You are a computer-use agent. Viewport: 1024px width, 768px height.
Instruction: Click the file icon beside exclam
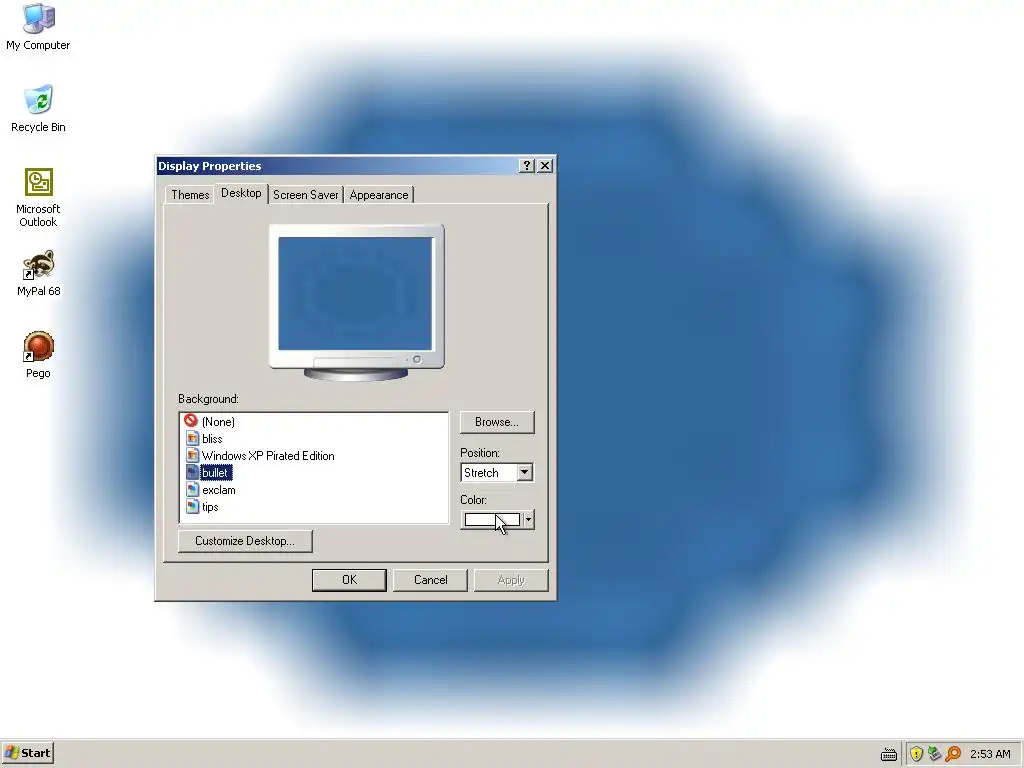[192, 489]
